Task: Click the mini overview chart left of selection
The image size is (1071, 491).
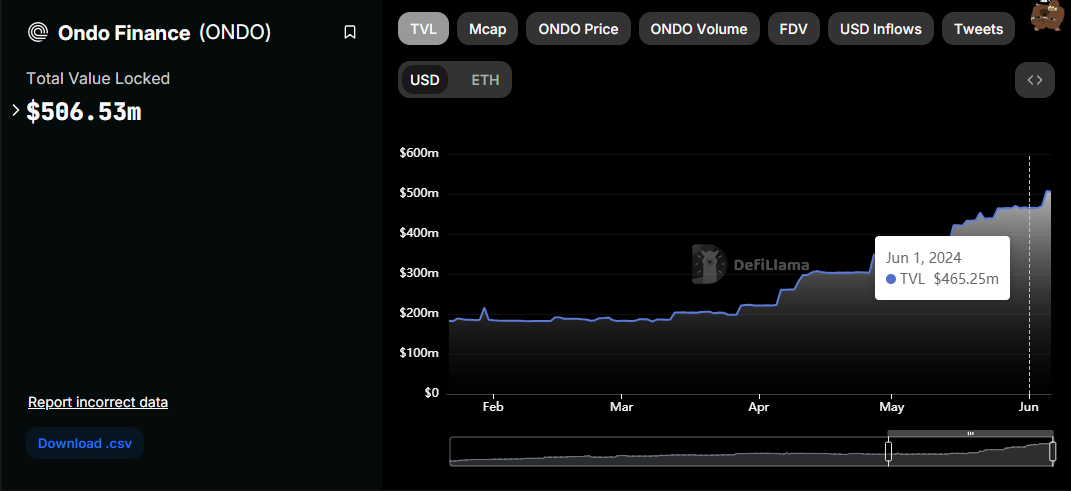Action: tap(668, 452)
